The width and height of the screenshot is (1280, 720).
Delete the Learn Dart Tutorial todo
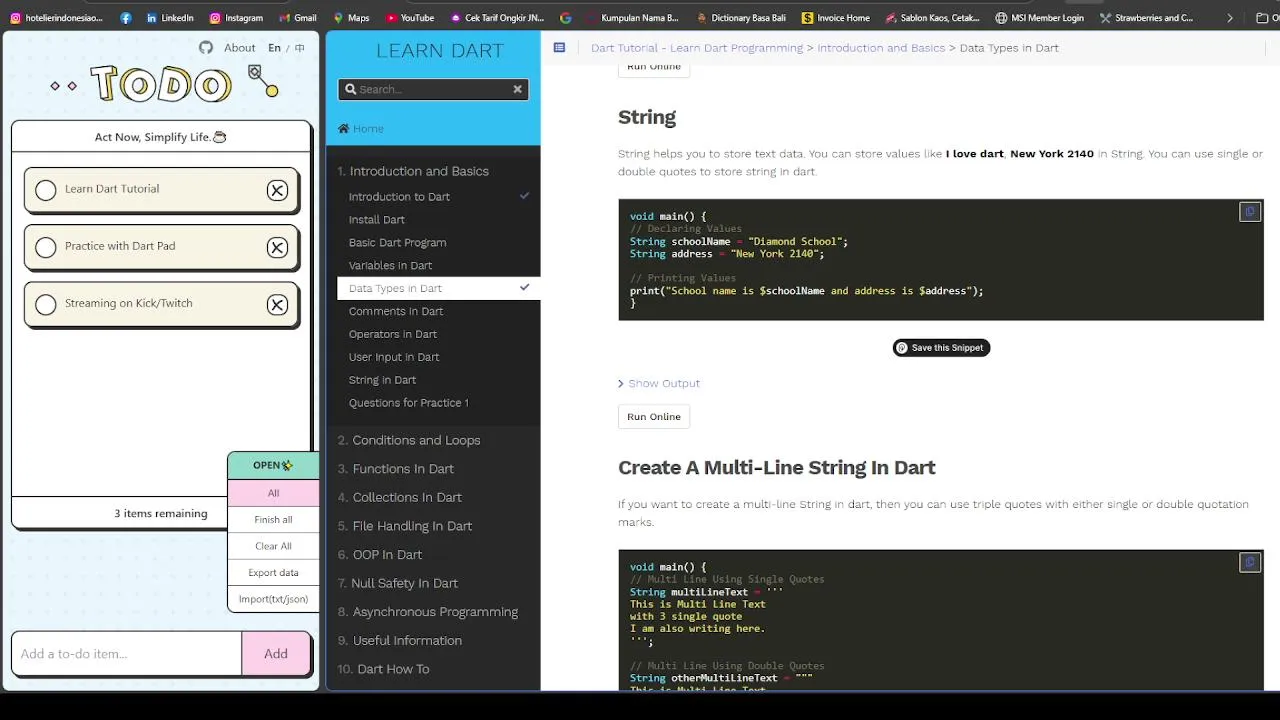[277, 190]
